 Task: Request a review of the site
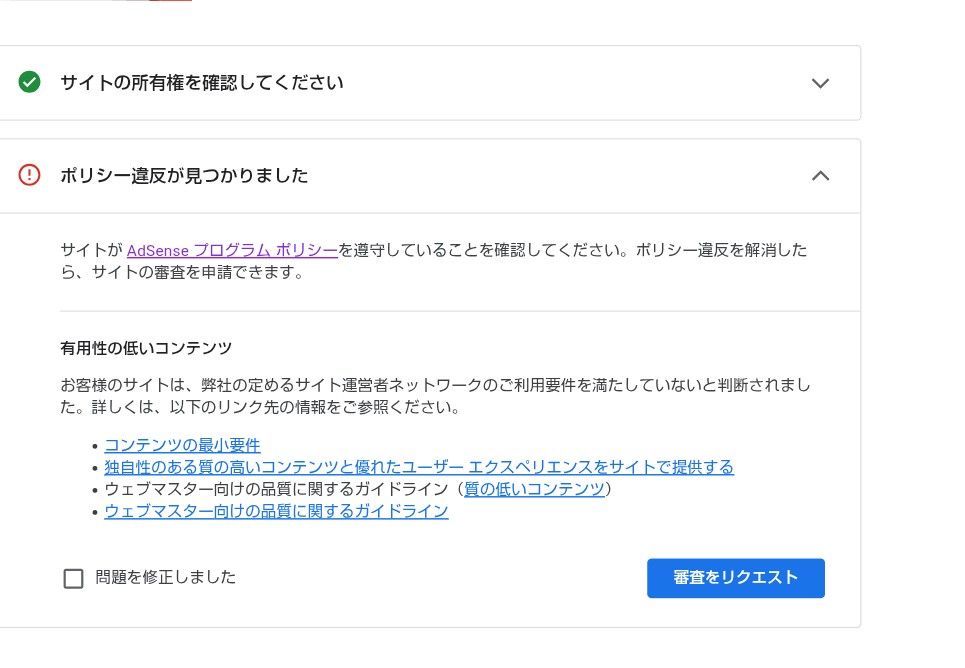pyautogui.click(x=735, y=578)
